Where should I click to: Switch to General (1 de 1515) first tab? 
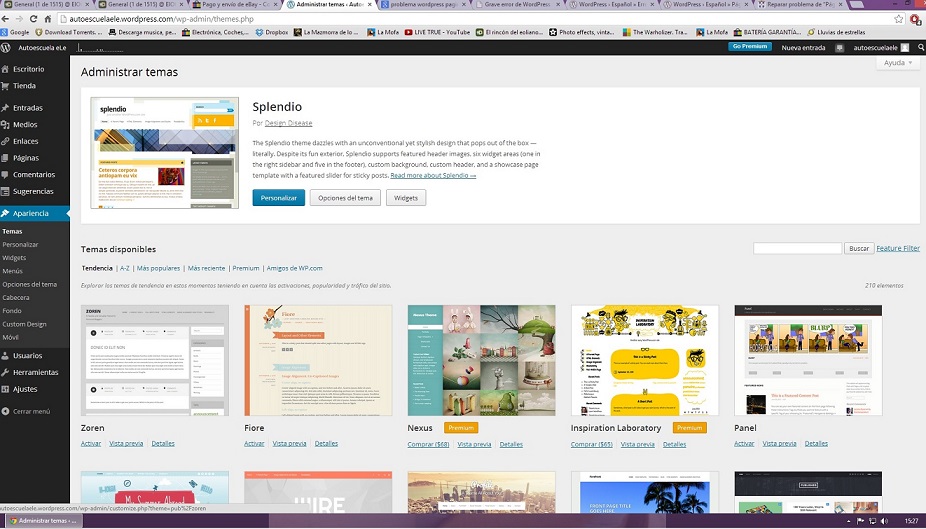[47, 5]
